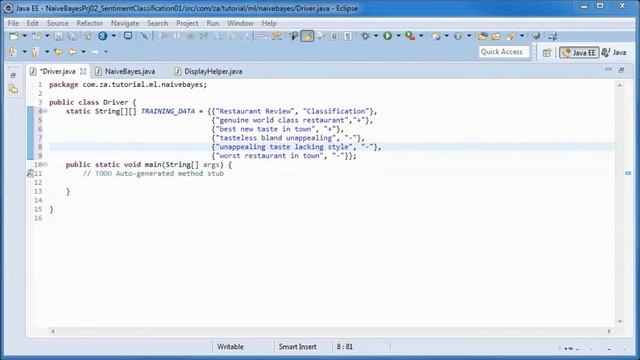Open the Run menu
Image resolution: width=640 pixels, height=360 pixels.
point(213,23)
